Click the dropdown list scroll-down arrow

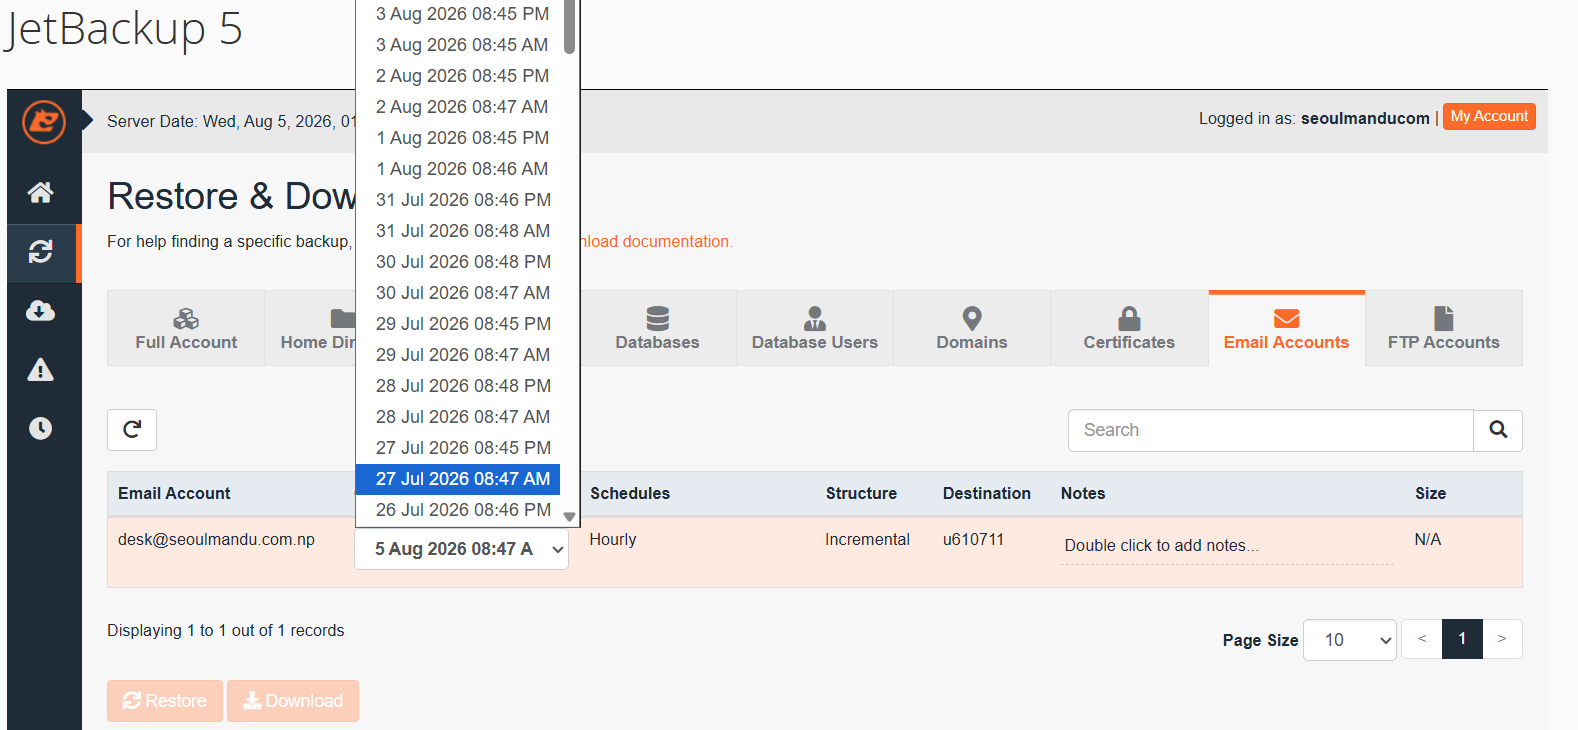coord(569,517)
